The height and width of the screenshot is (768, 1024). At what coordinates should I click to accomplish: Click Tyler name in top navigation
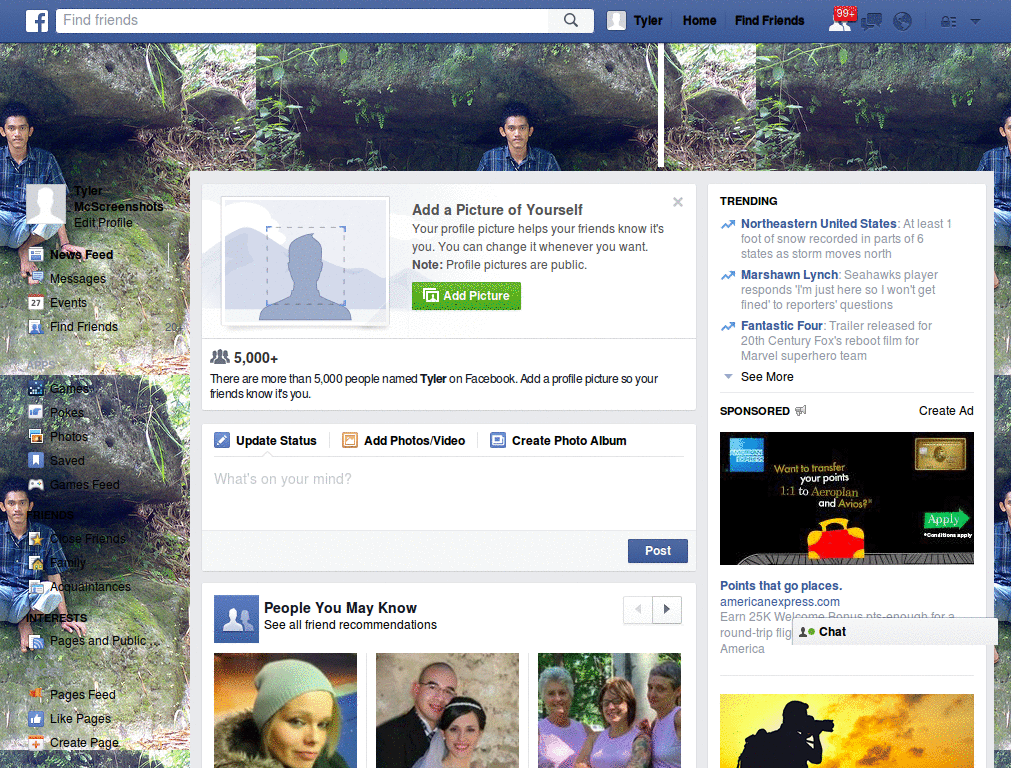648,21
